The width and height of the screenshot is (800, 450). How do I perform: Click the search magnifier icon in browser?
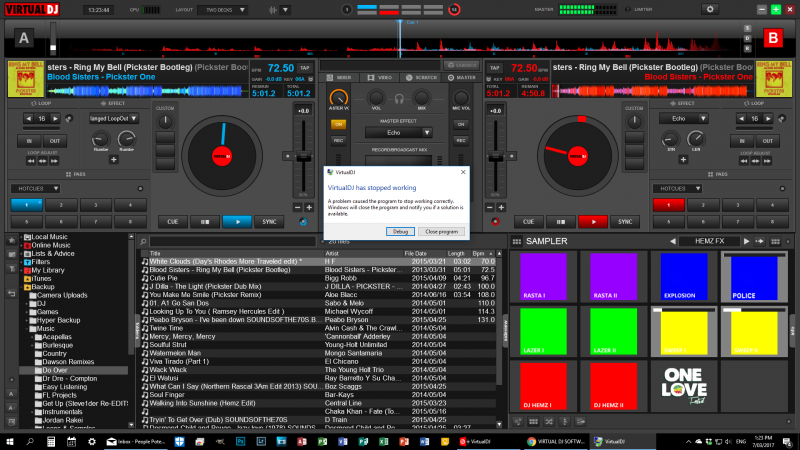tap(143, 242)
